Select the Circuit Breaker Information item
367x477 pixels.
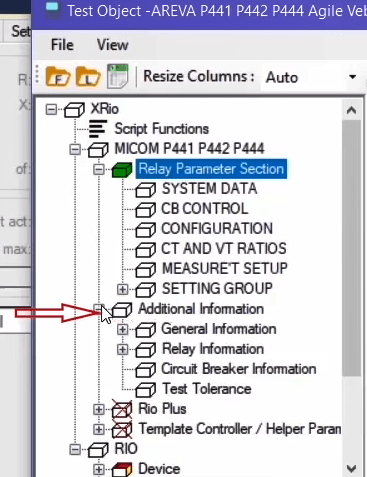[x=239, y=369]
